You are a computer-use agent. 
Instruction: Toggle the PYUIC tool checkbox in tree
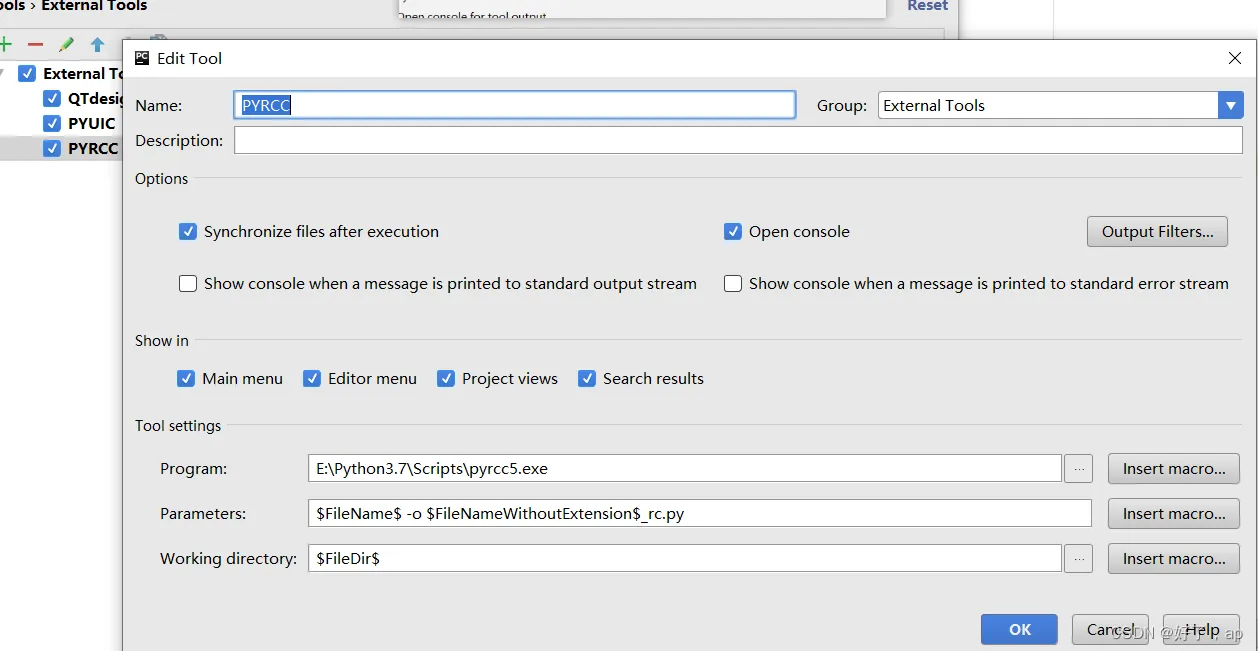(52, 124)
